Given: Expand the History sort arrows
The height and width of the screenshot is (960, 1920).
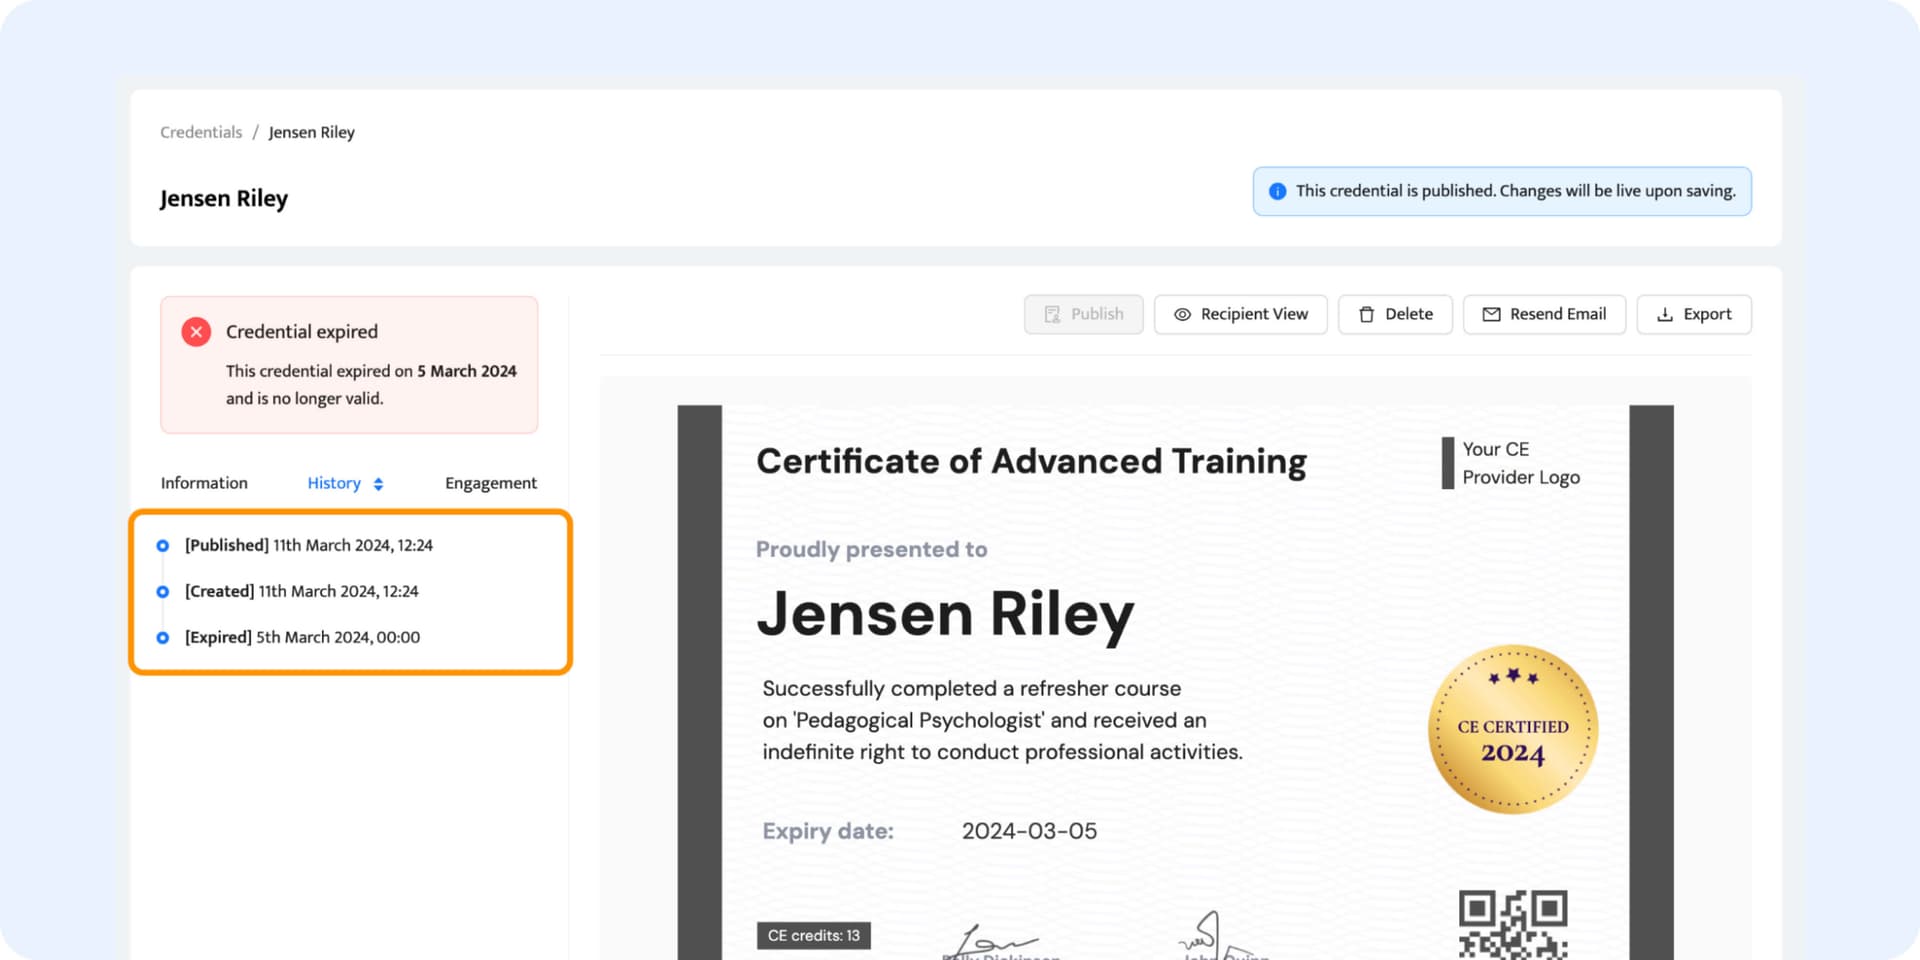Looking at the screenshot, I should point(378,484).
